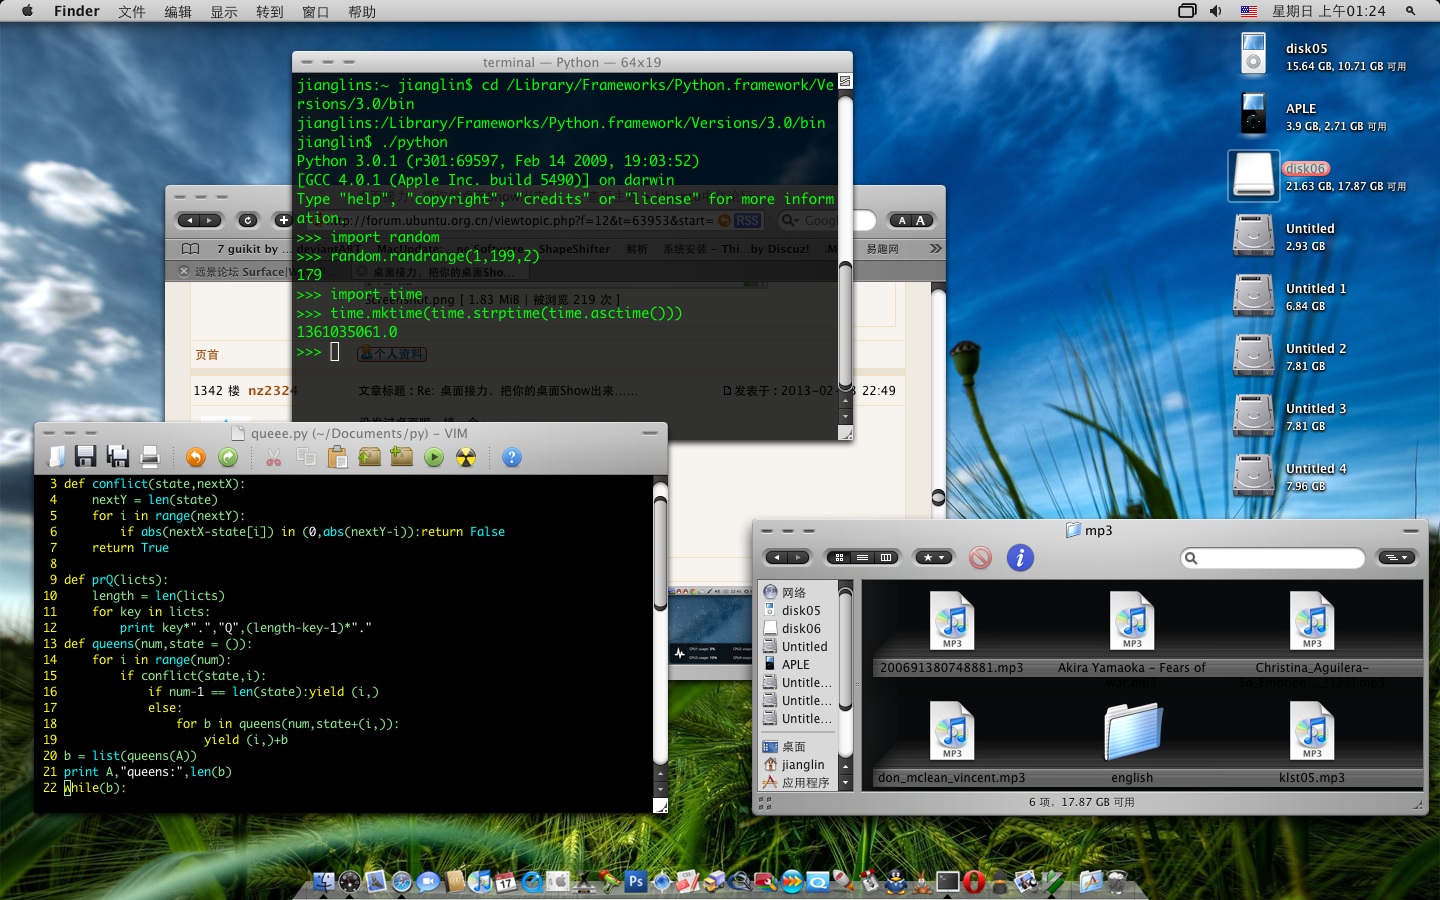Click the Opera icon in the Dock

point(974,881)
